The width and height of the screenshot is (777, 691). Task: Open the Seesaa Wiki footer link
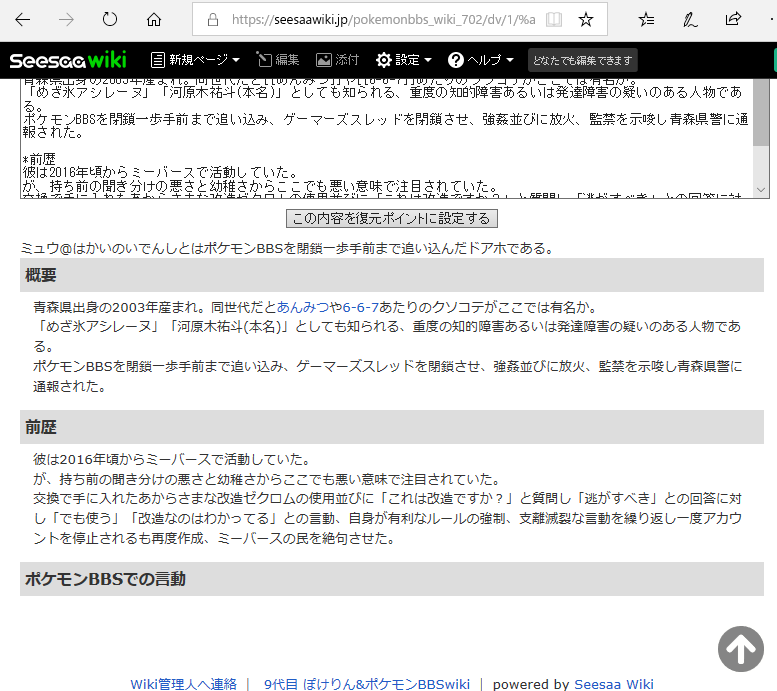pos(613,684)
